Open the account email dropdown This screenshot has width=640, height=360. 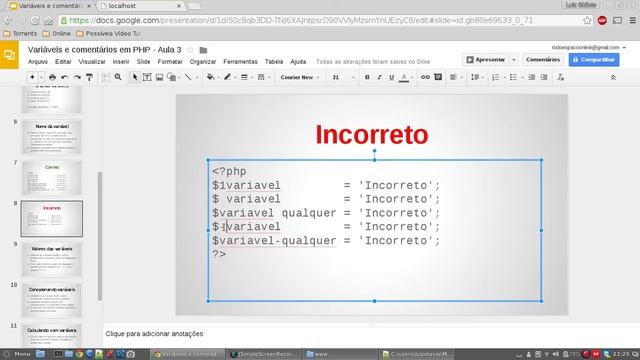(x=588, y=47)
